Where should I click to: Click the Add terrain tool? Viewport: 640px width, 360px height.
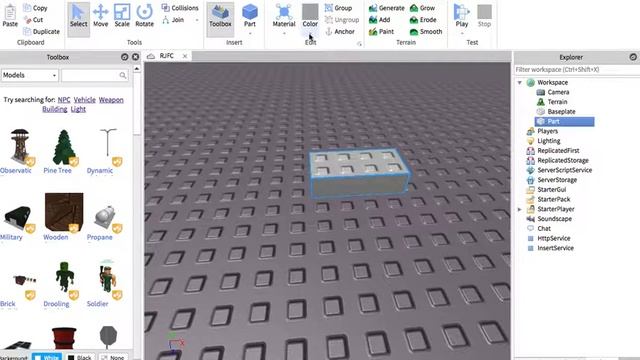[x=379, y=20]
